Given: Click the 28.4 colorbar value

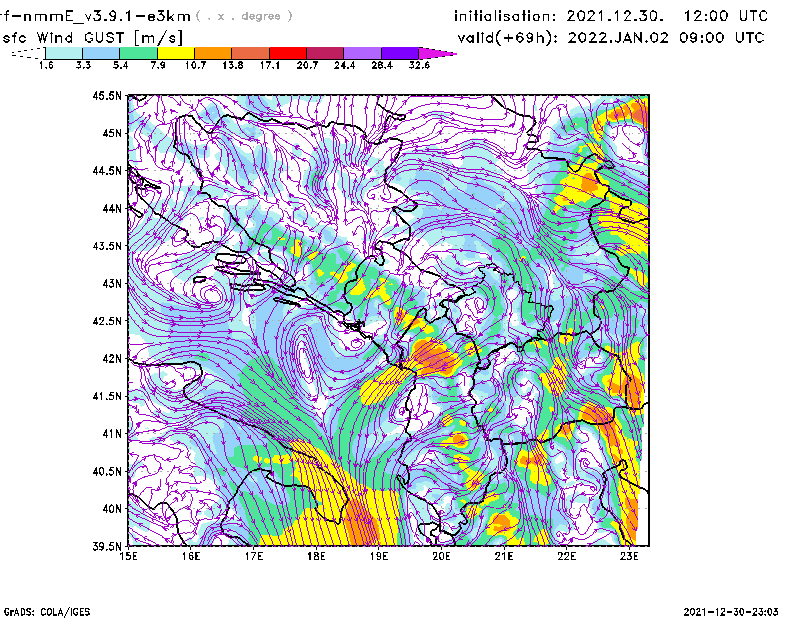Looking at the screenshot, I should [x=382, y=65].
